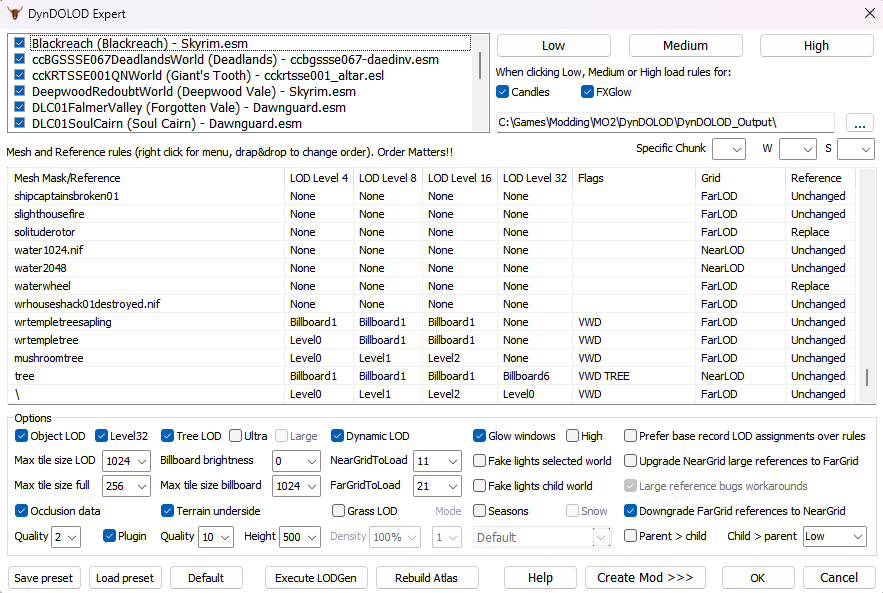Click Billboard6 in the tree row
The width and height of the screenshot is (883, 593).
click(x=526, y=376)
